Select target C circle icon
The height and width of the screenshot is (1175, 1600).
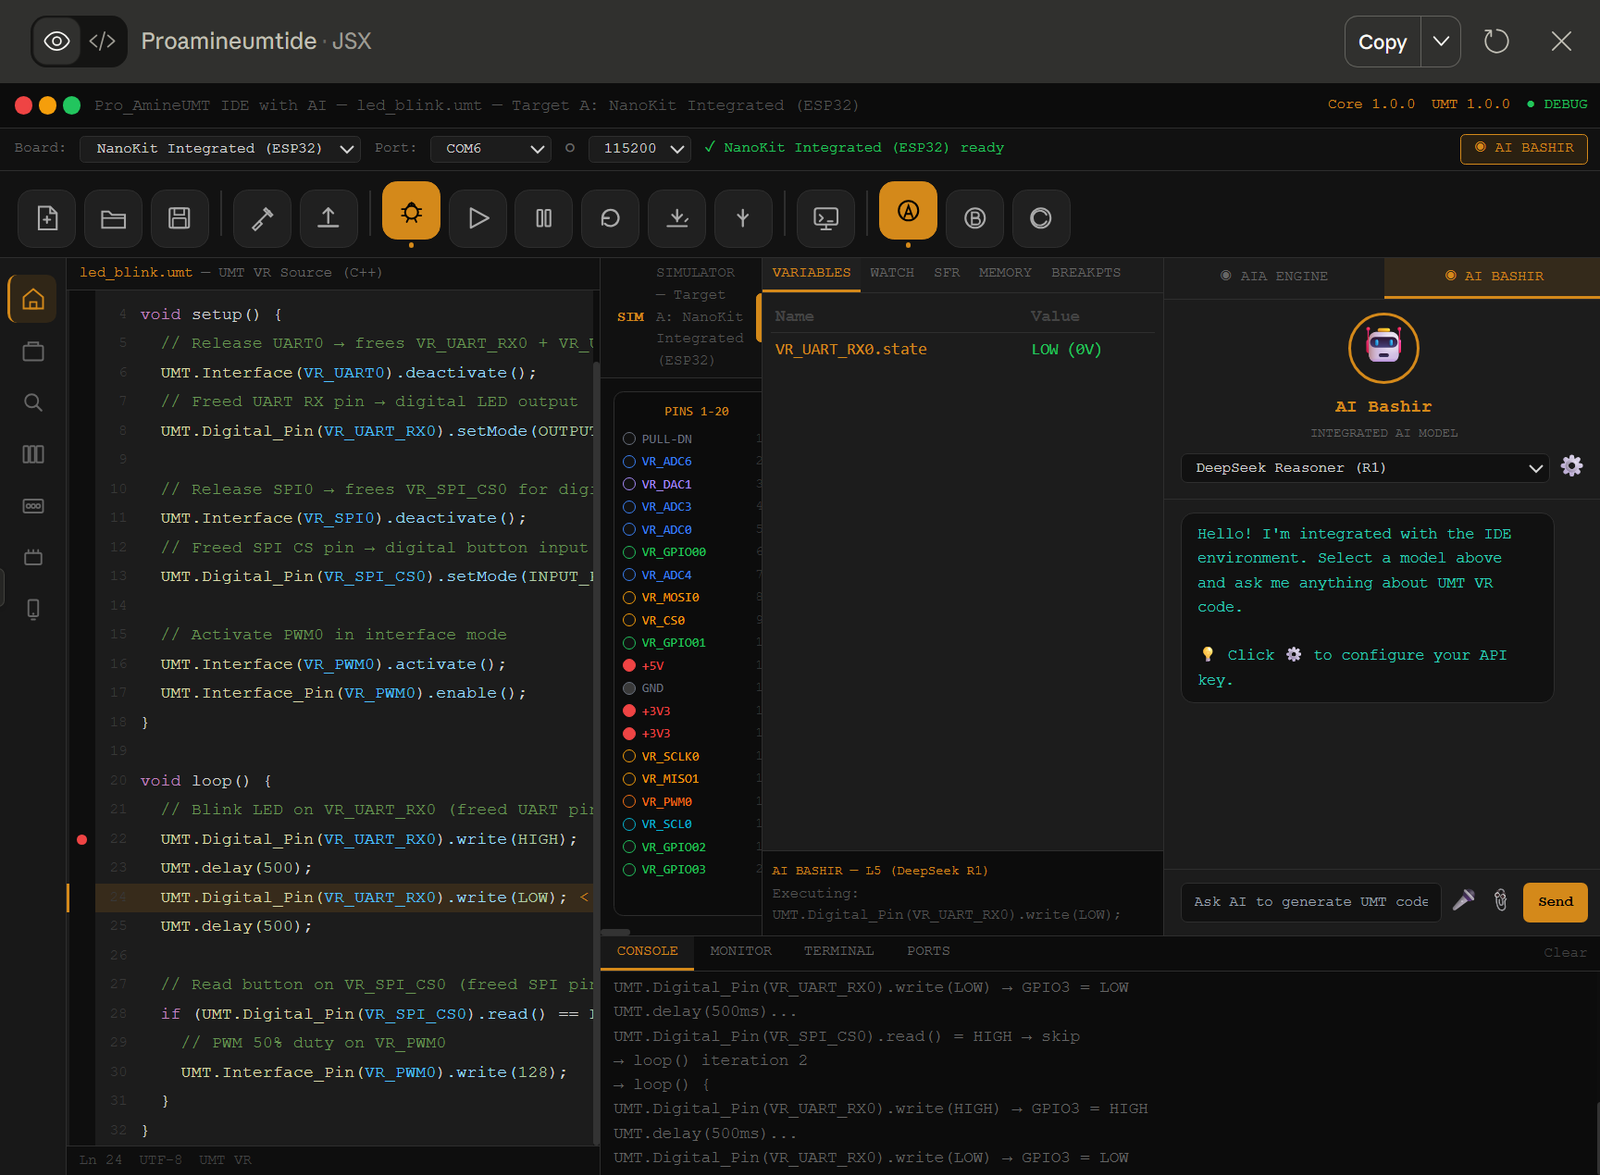(1041, 218)
